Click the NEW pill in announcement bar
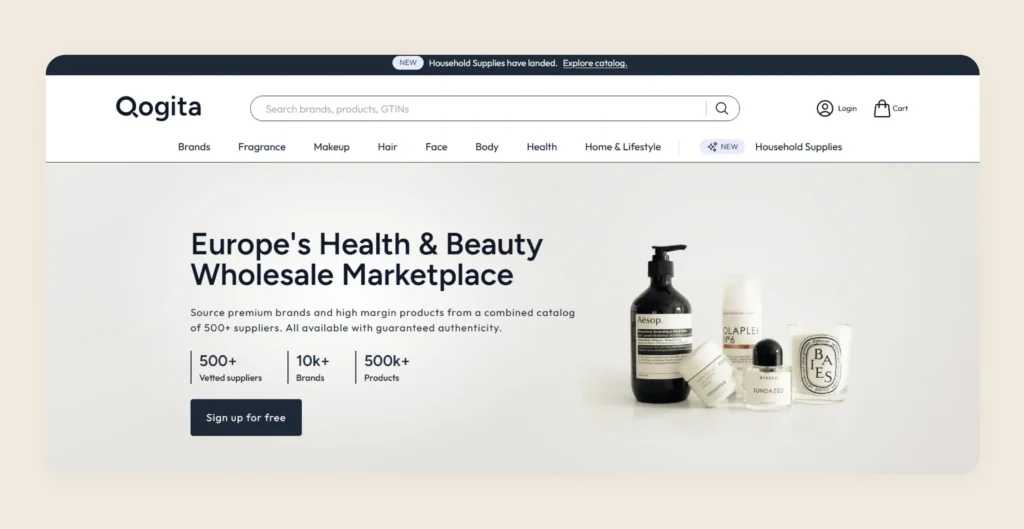This screenshot has width=1024, height=529. tap(408, 63)
